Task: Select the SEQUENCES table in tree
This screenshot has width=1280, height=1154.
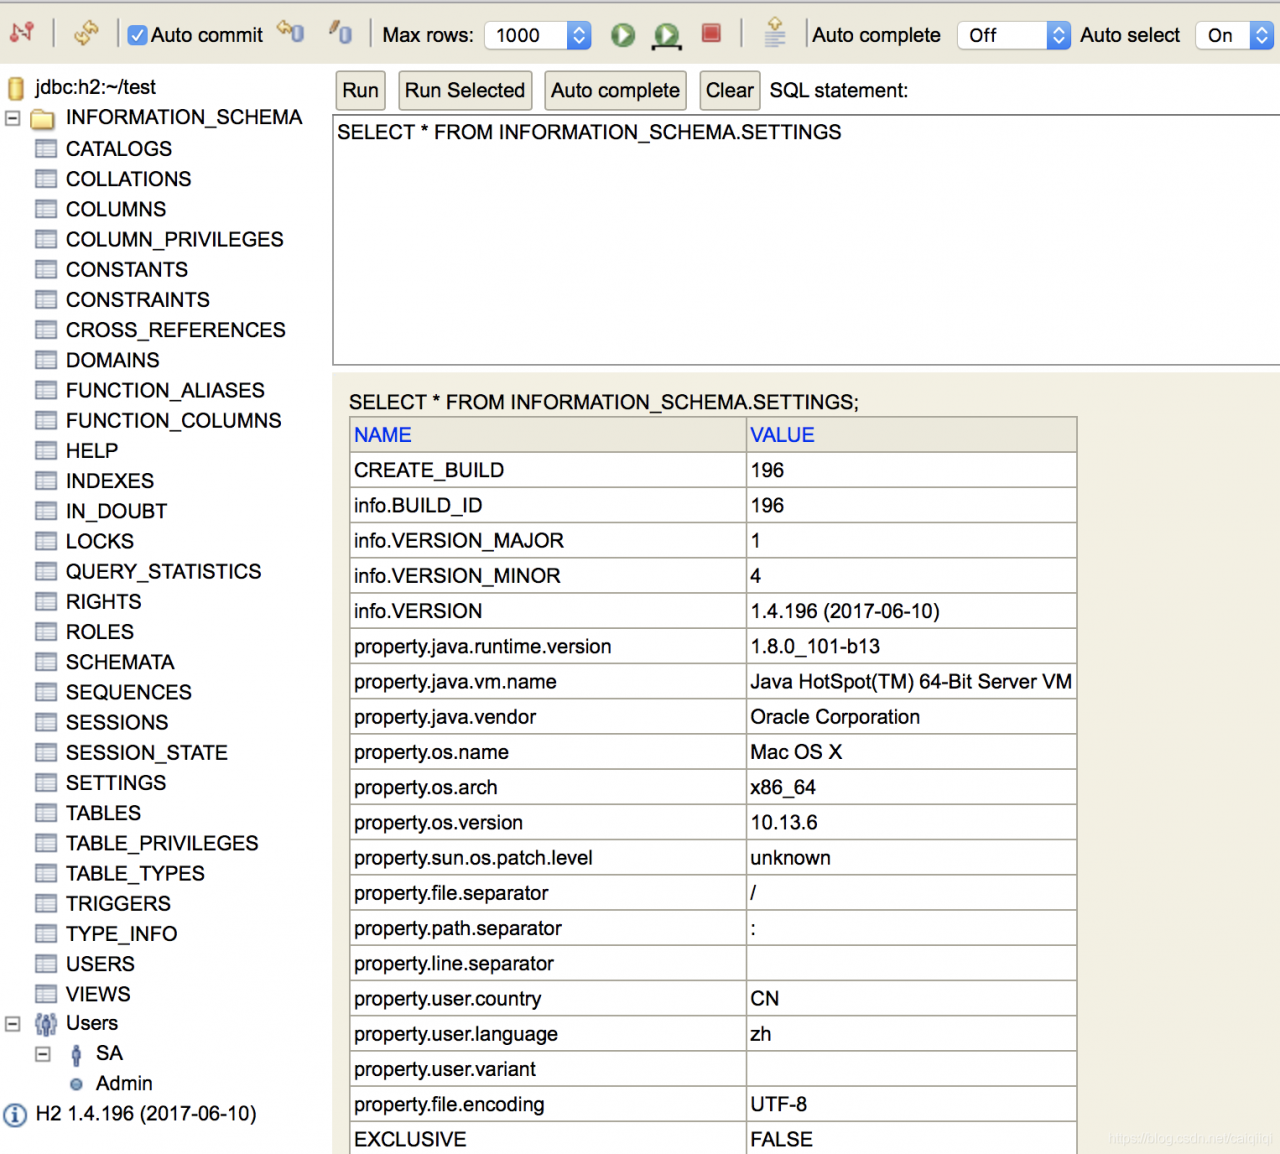Action: (x=129, y=692)
